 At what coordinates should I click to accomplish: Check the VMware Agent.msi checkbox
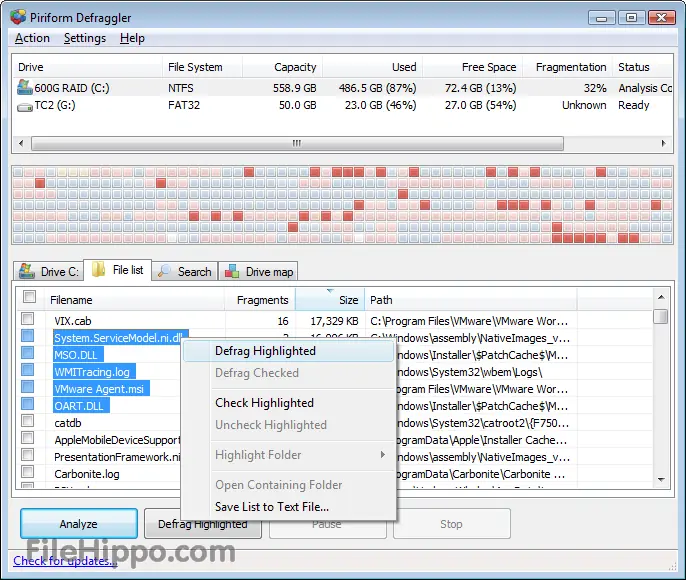tap(28, 387)
